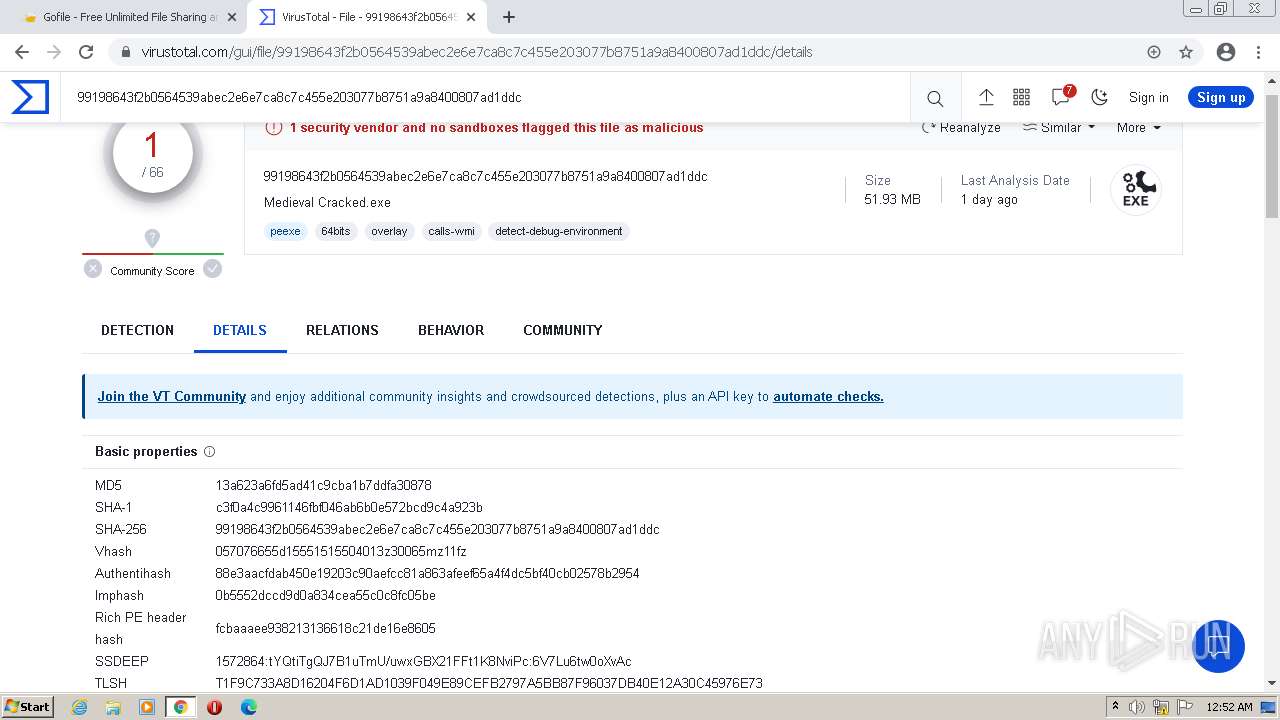Click the zoom indicator icon in address bar
The height and width of the screenshot is (720, 1280).
pyautogui.click(x=1154, y=52)
